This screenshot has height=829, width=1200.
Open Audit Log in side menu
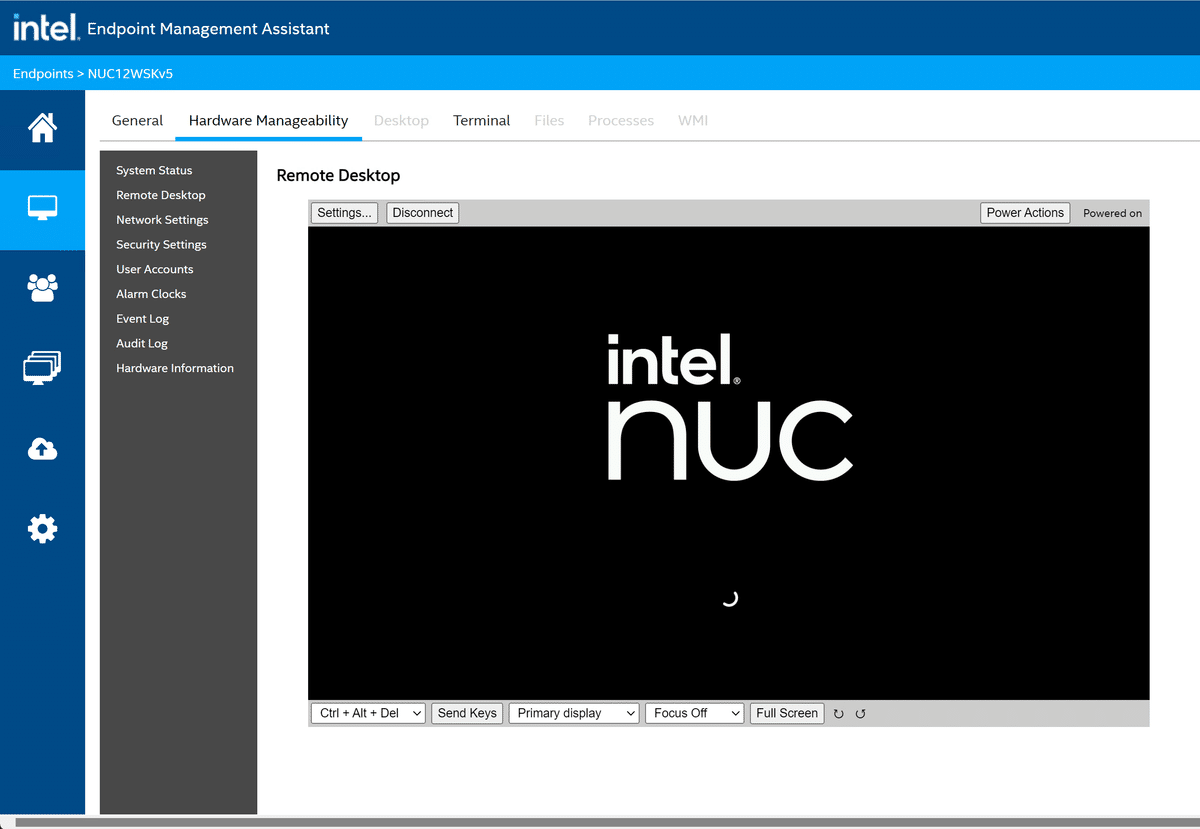[x=142, y=344]
